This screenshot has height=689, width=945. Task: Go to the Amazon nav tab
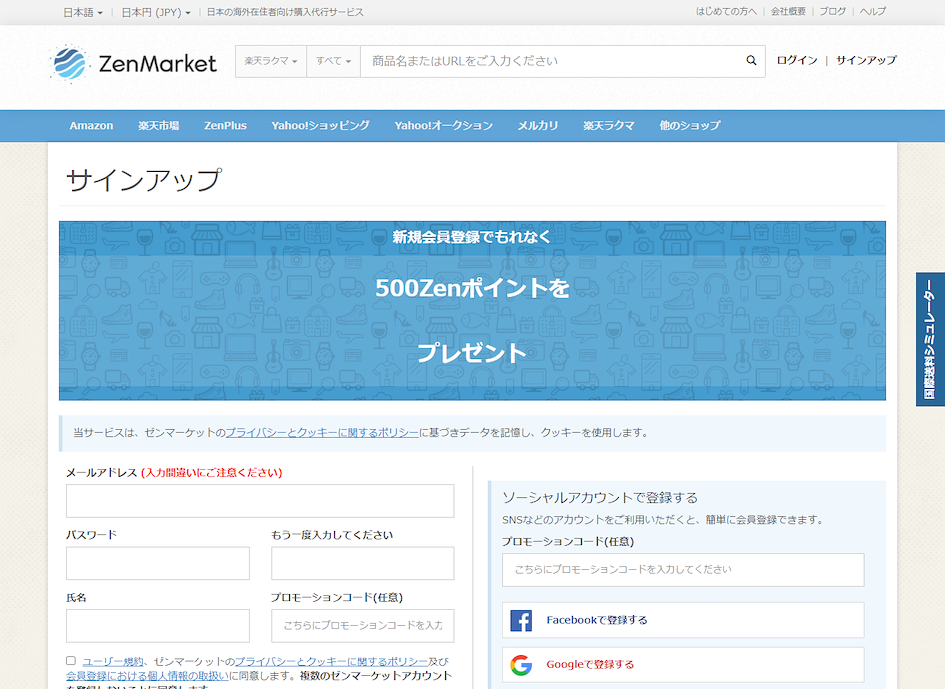[91, 125]
